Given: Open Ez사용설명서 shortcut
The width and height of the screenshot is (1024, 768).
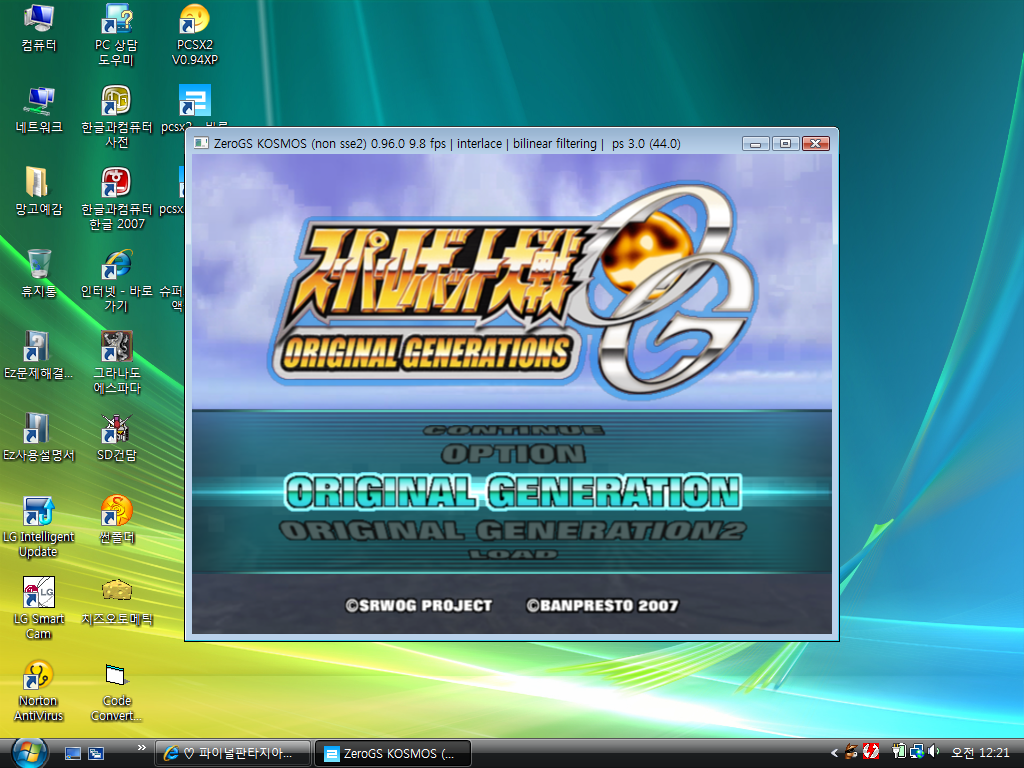Looking at the screenshot, I should 39,439.
